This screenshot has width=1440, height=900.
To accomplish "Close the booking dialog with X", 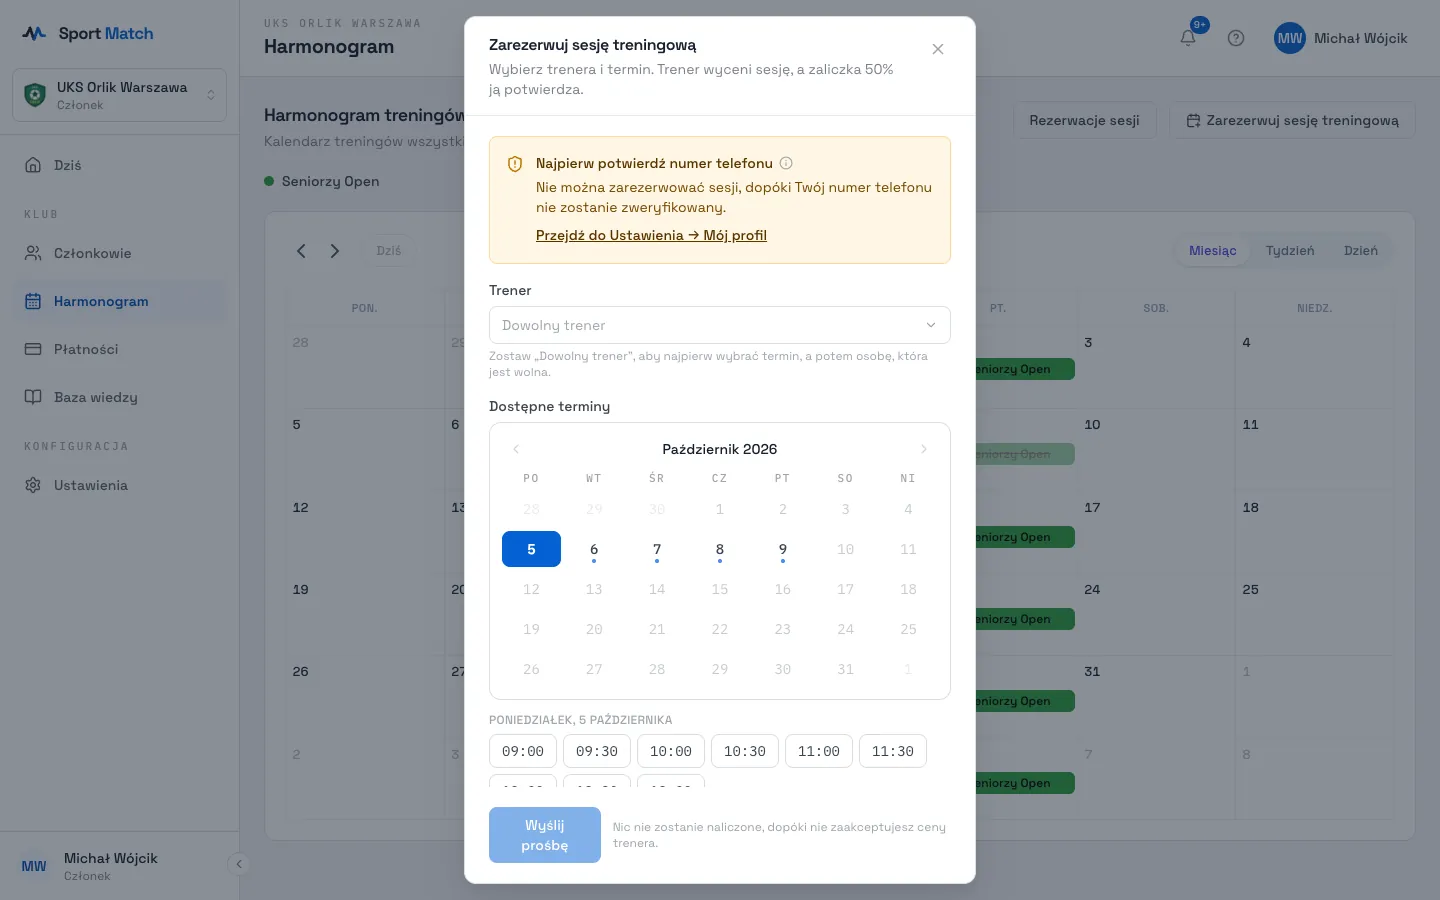I will click(938, 49).
